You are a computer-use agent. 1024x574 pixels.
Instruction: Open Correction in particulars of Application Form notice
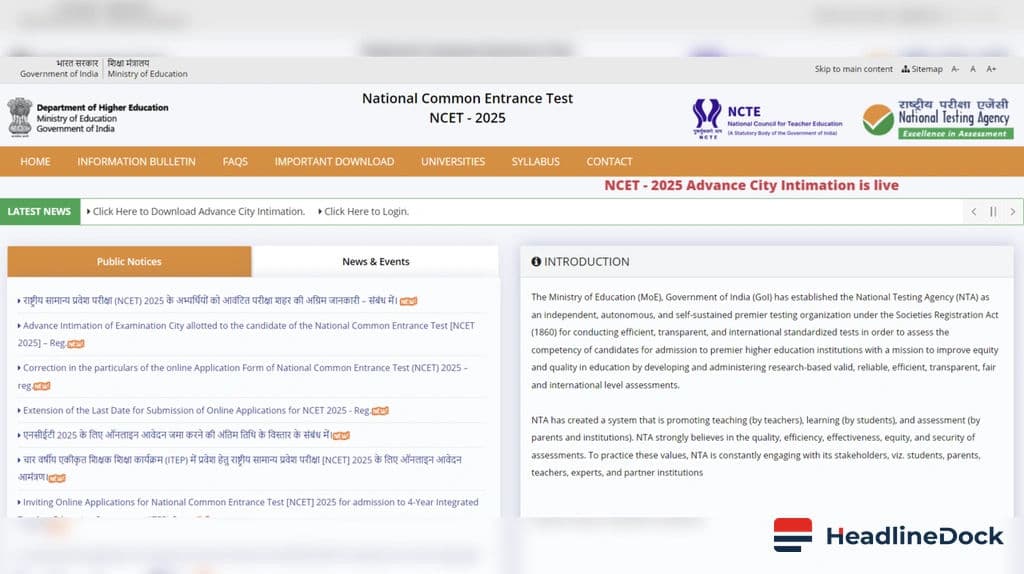[x=242, y=376]
